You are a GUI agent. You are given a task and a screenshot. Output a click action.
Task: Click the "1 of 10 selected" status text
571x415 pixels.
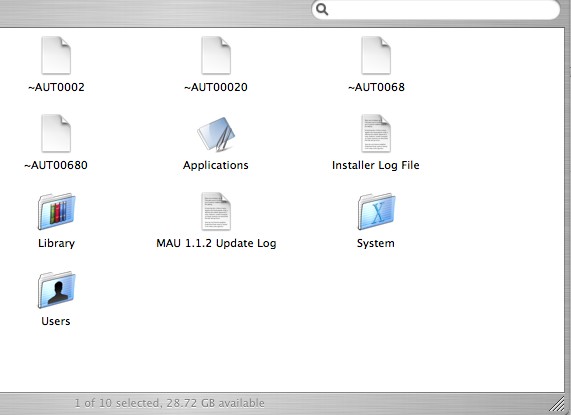[x=117, y=403]
